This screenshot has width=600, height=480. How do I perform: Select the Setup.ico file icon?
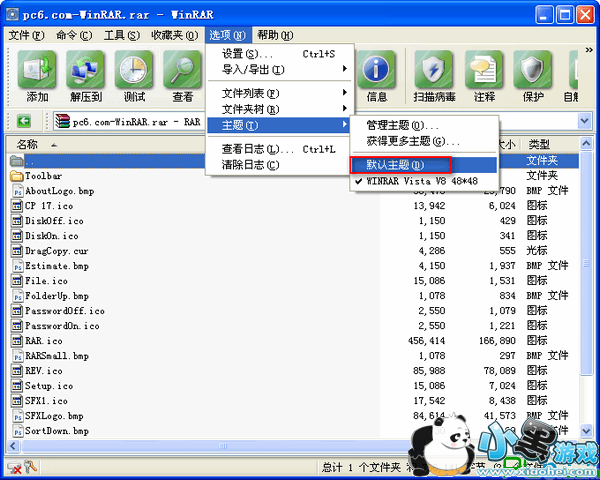click(x=16, y=386)
